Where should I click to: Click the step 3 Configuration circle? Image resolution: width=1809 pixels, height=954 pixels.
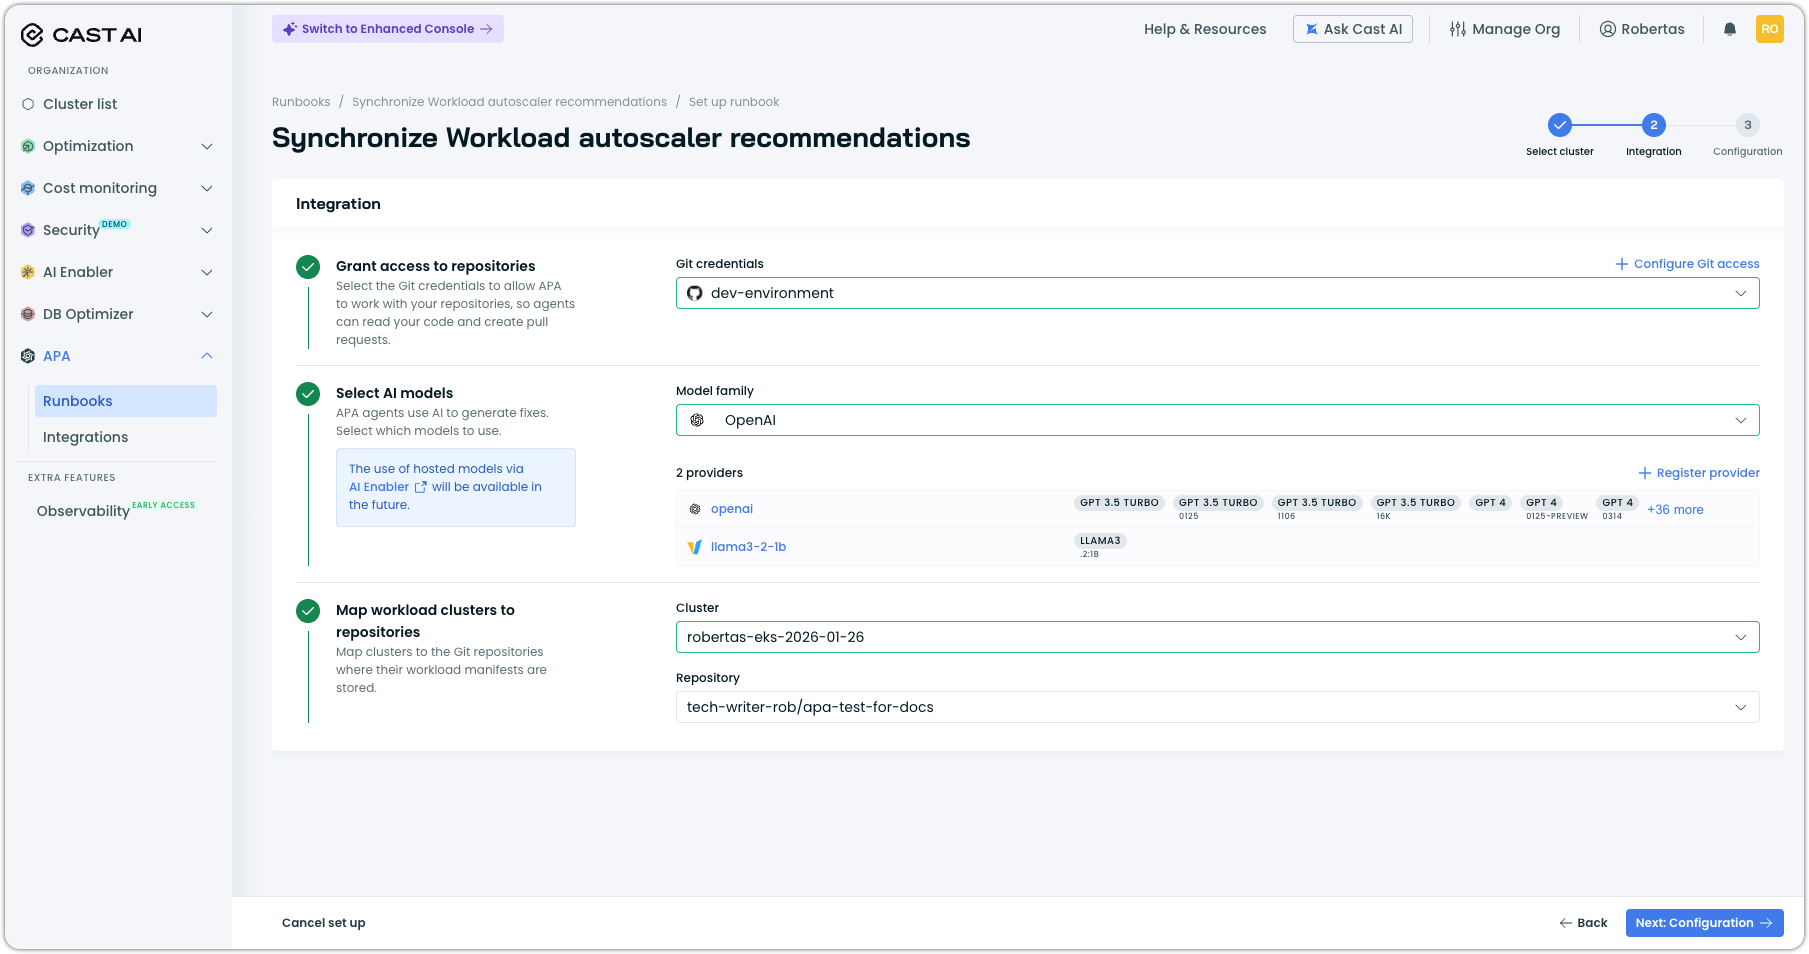coord(1748,125)
